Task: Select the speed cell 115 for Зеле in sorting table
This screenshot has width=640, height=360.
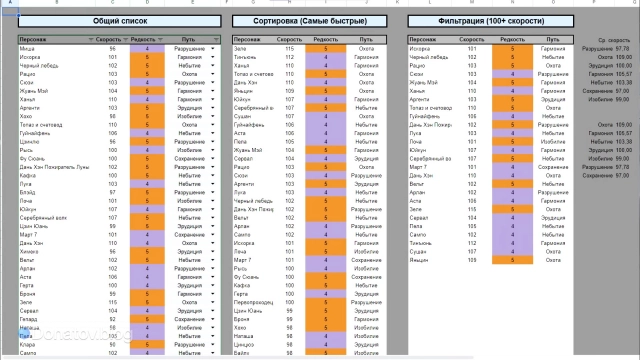Action: coord(289,49)
